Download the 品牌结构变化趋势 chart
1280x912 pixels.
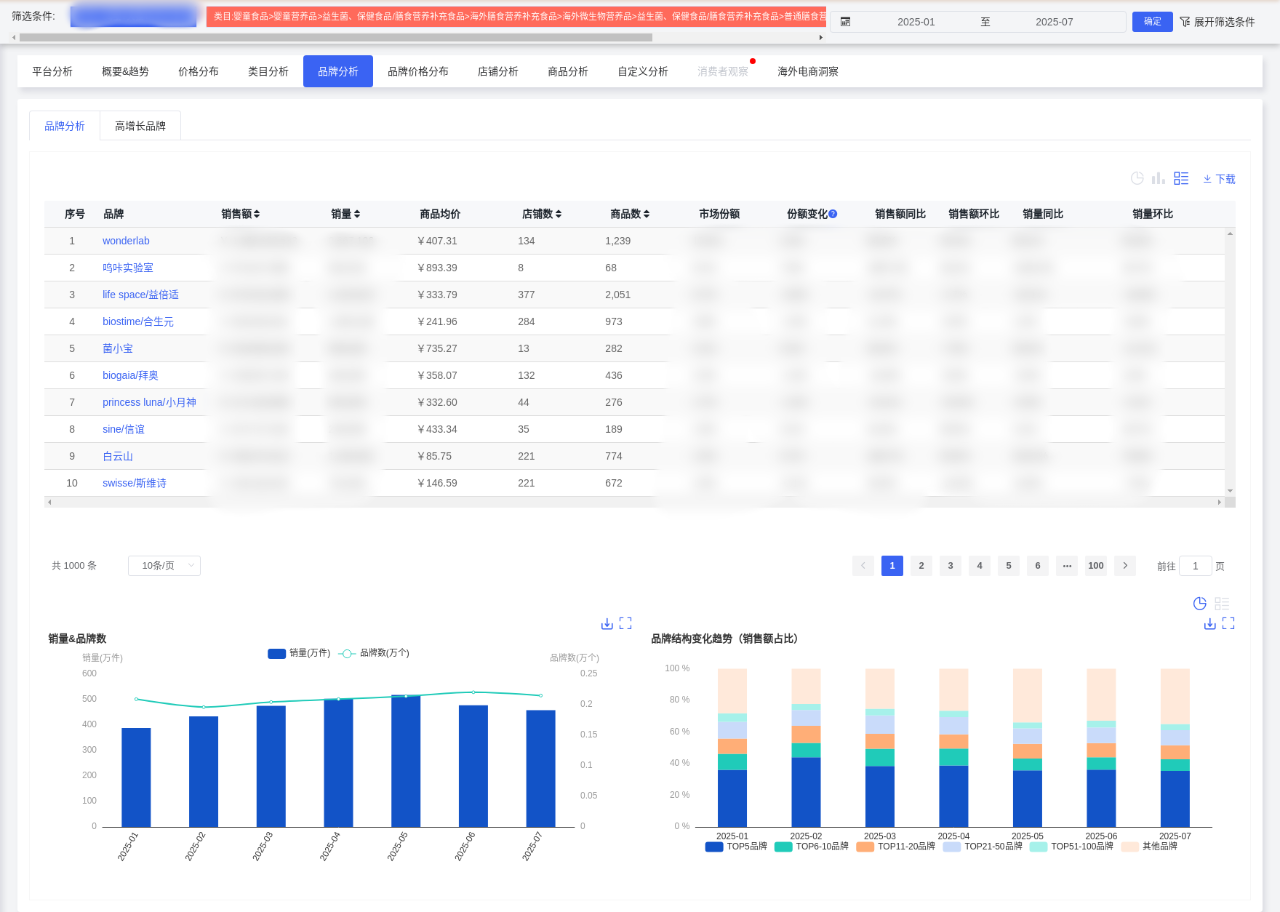click(1210, 623)
